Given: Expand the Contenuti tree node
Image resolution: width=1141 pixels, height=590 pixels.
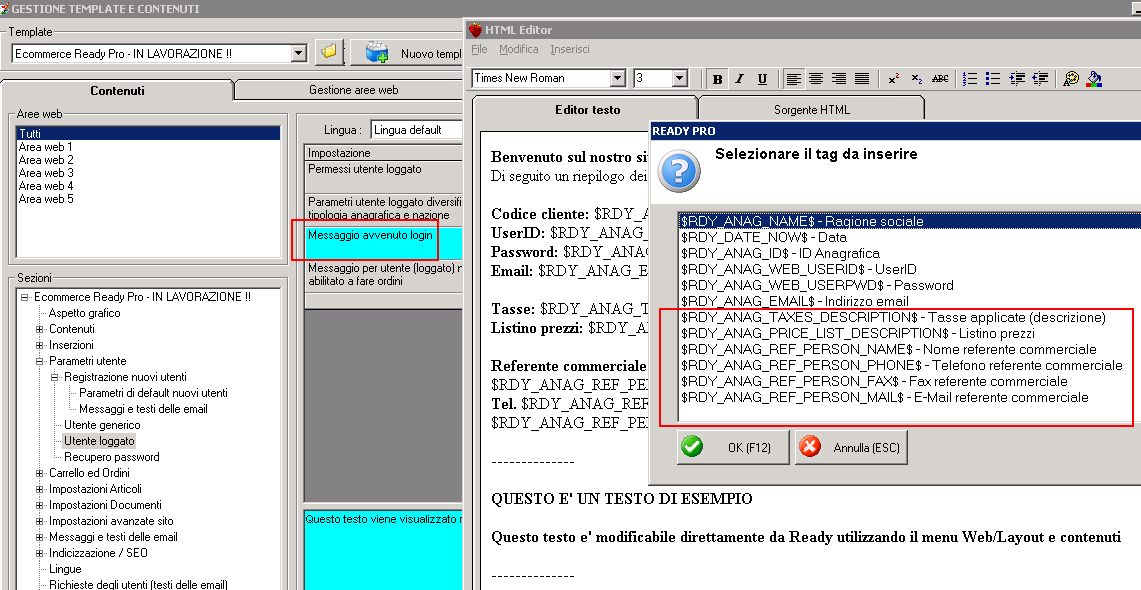Looking at the screenshot, I should 40,329.
